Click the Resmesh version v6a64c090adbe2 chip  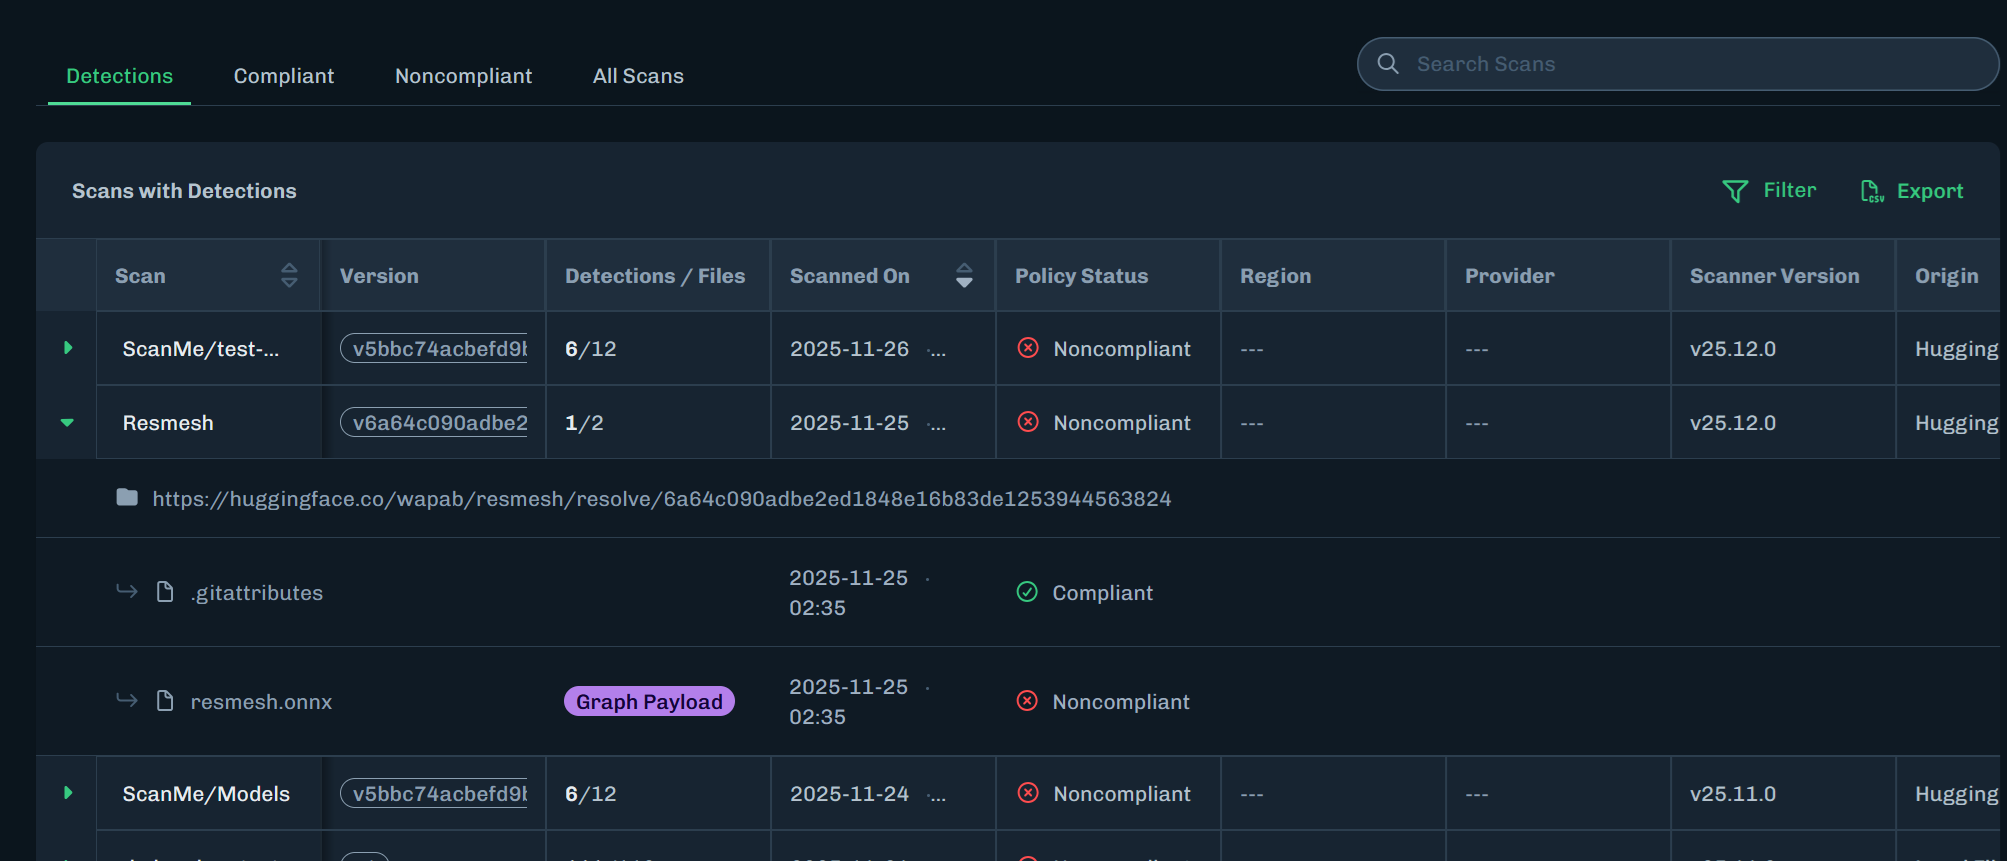pyautogui.click(x=436, y=423)
